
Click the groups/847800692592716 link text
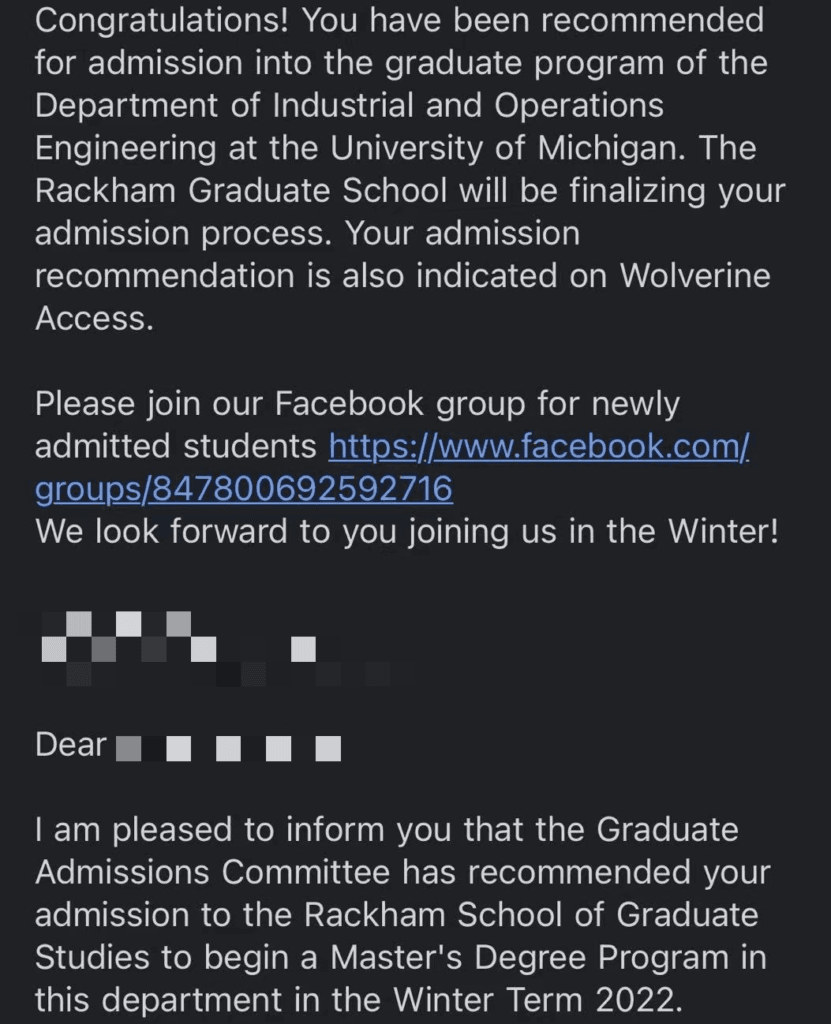pos(243,489)
